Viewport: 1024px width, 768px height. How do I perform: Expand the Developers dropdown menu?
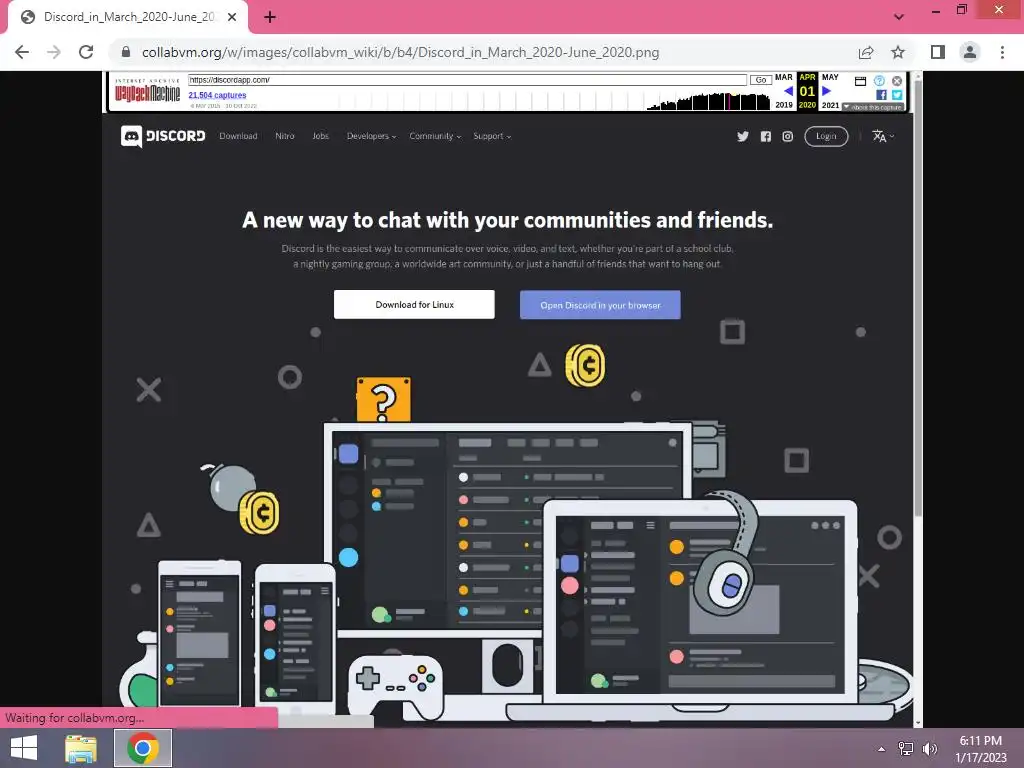[371, 136]
